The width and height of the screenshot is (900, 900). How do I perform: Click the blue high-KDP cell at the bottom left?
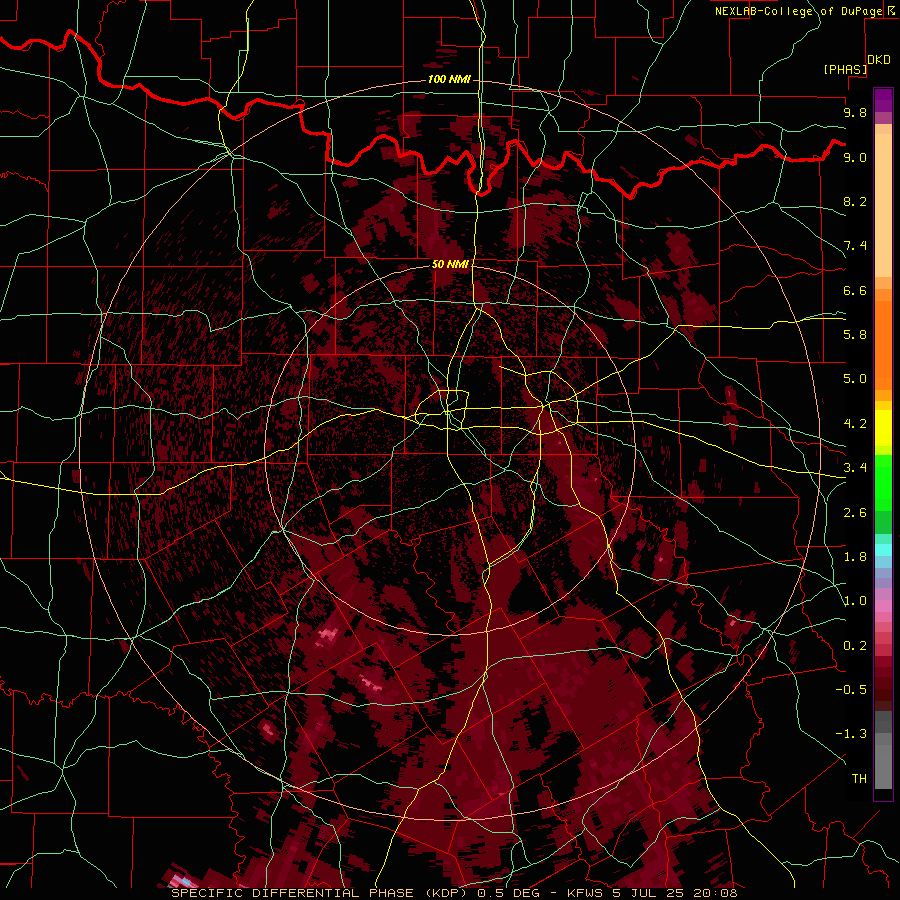click(x=184, y=881)
